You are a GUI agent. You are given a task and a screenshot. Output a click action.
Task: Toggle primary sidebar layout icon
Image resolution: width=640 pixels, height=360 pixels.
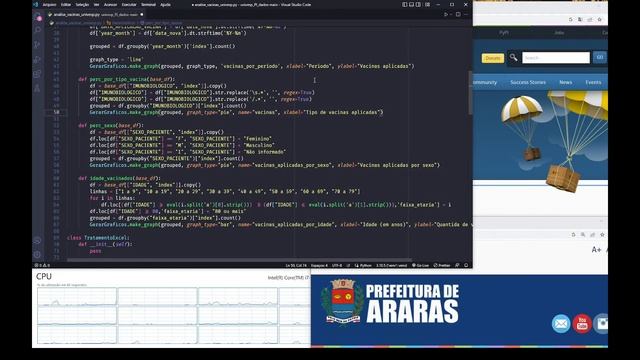pyautogui.click(x=404, y=4)
